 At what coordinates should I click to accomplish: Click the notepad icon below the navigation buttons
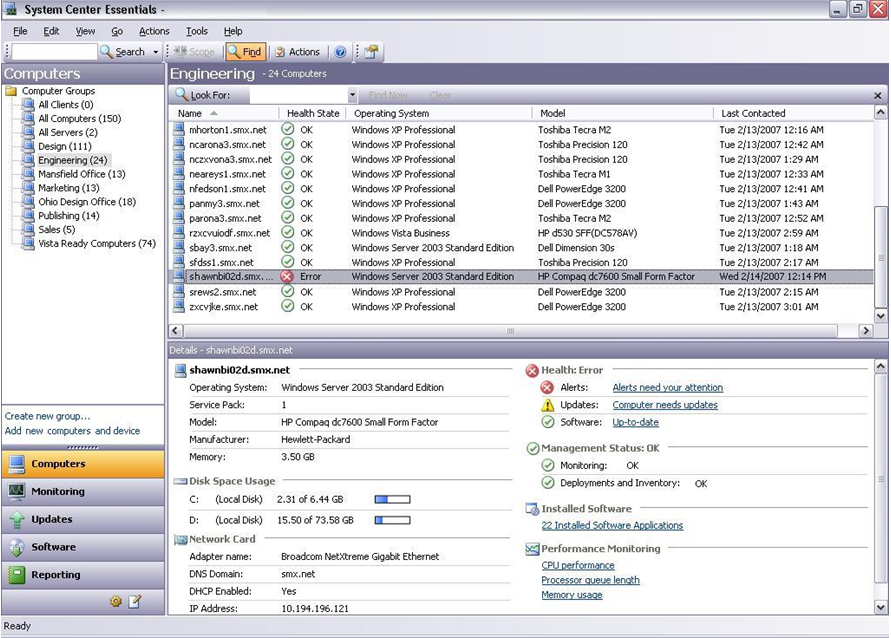(135, 601)
